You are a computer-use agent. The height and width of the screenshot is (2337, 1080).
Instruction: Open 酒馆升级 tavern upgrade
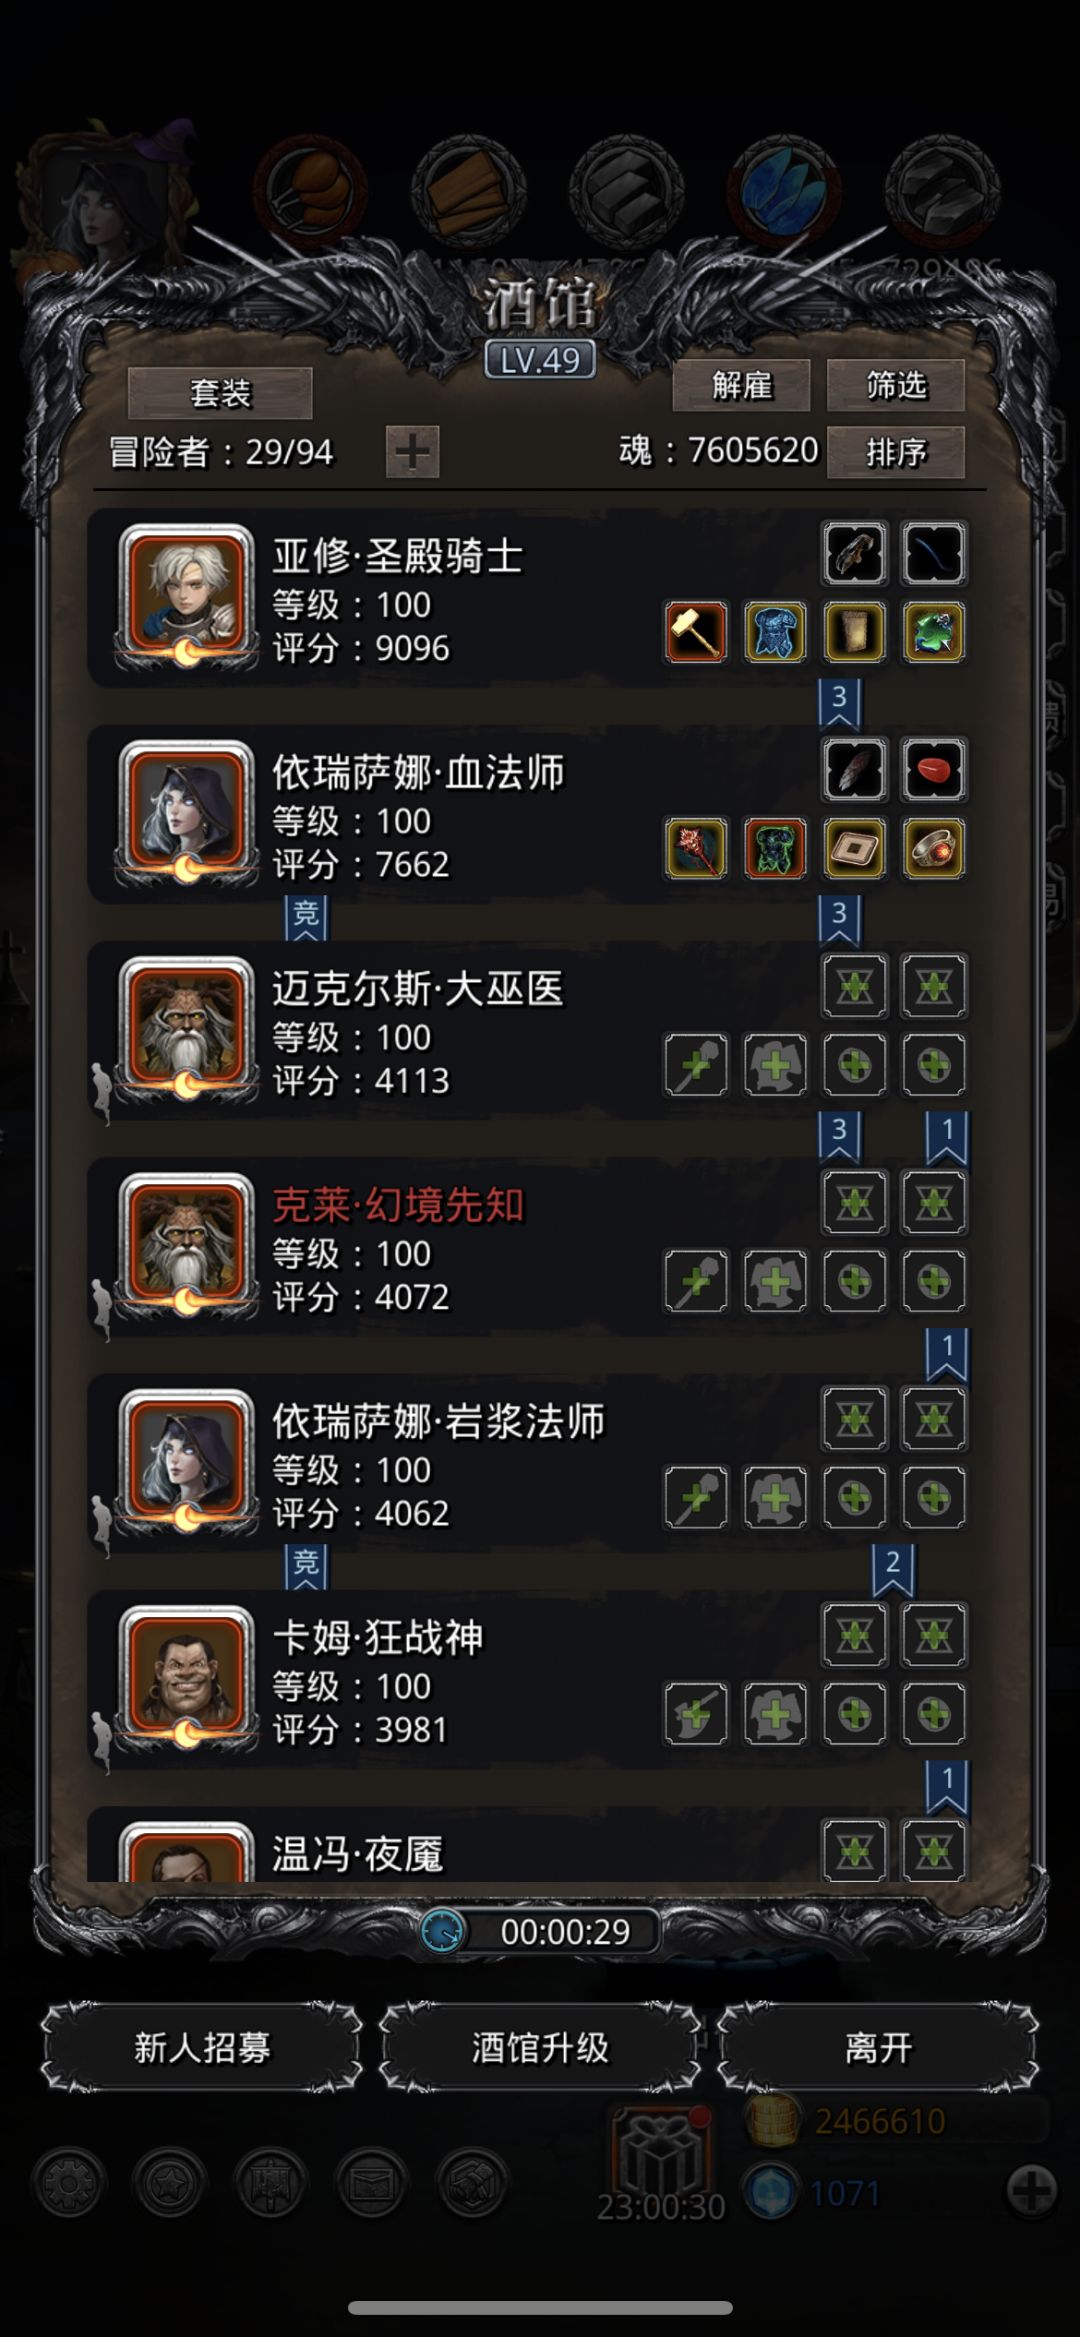540,2048
